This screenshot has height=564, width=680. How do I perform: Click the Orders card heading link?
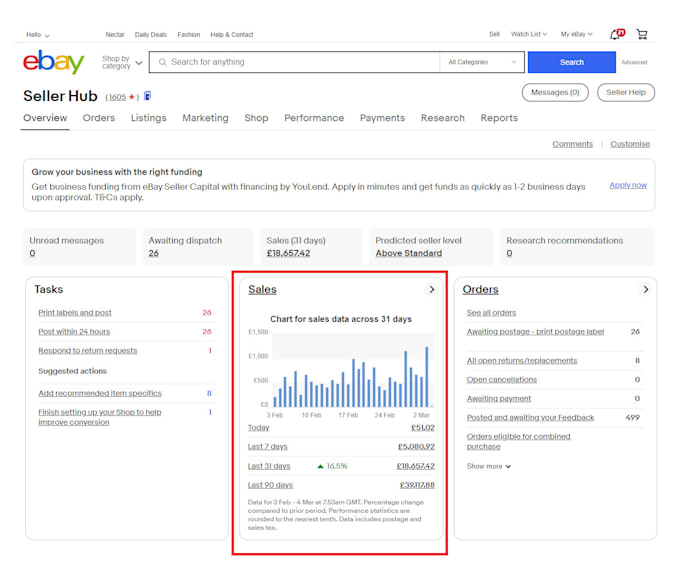pyautogui.click(x=481, y=289)
